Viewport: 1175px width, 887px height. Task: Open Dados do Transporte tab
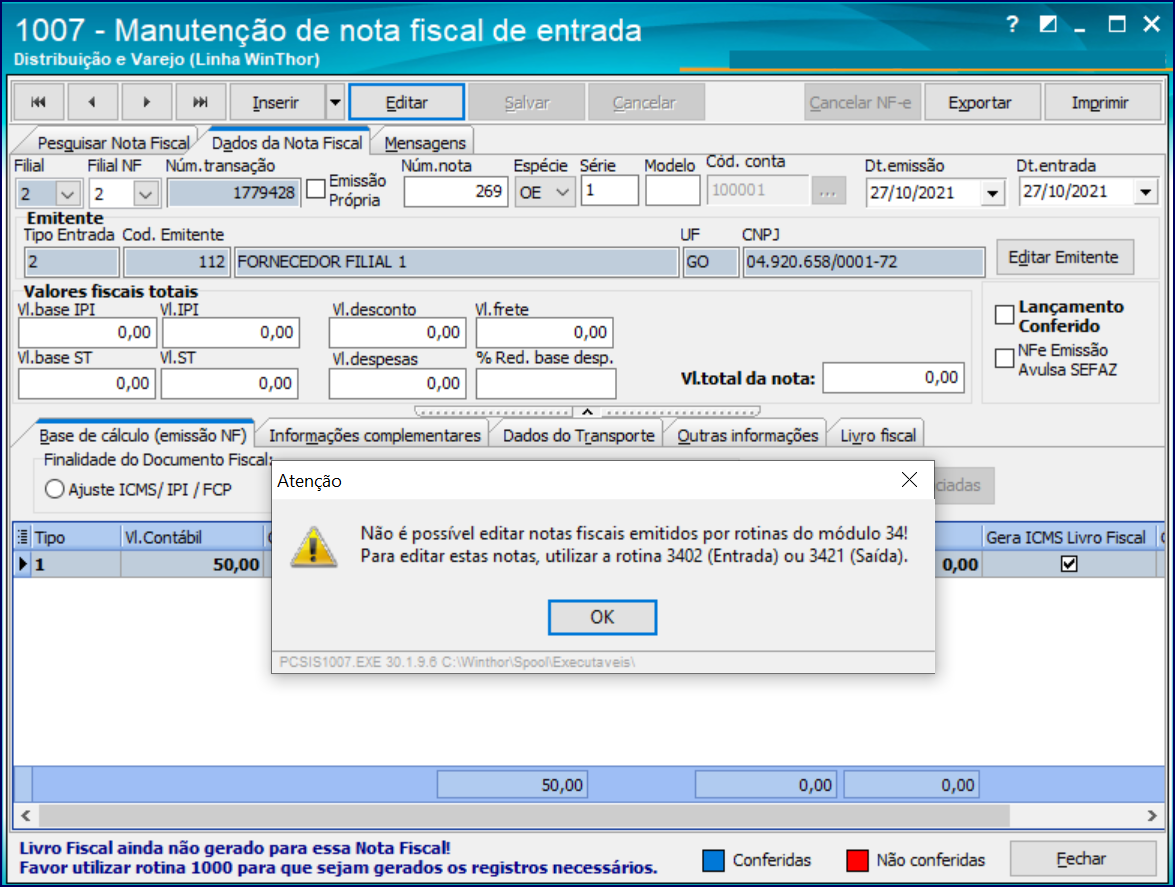pyautogui.click(x=579, y=435)
